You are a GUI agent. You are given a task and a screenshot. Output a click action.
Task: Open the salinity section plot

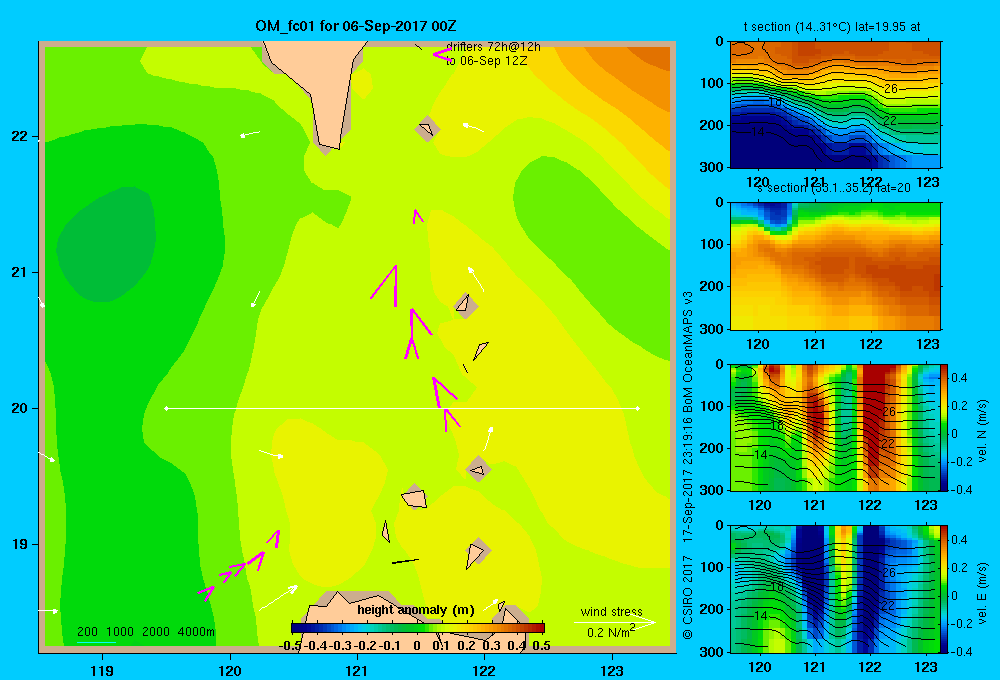coord(835,266)
